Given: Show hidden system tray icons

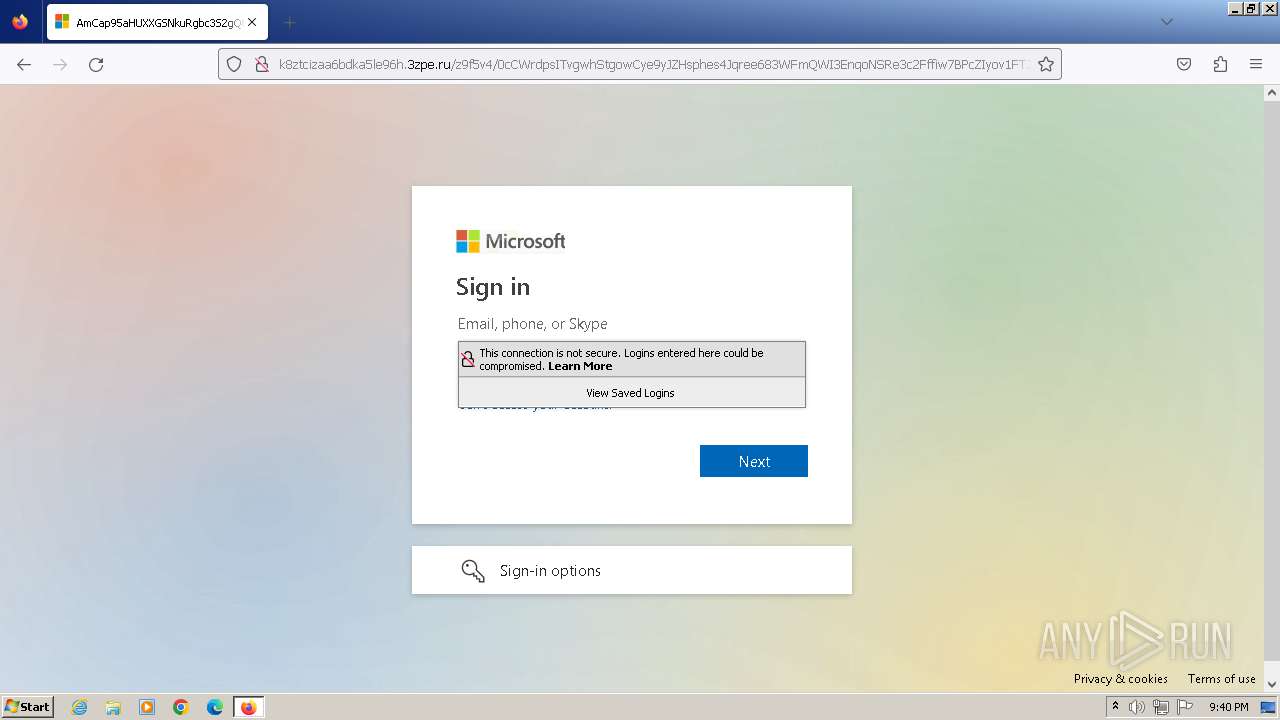Looking at the screenshot, I should (x=1115, y=707).
